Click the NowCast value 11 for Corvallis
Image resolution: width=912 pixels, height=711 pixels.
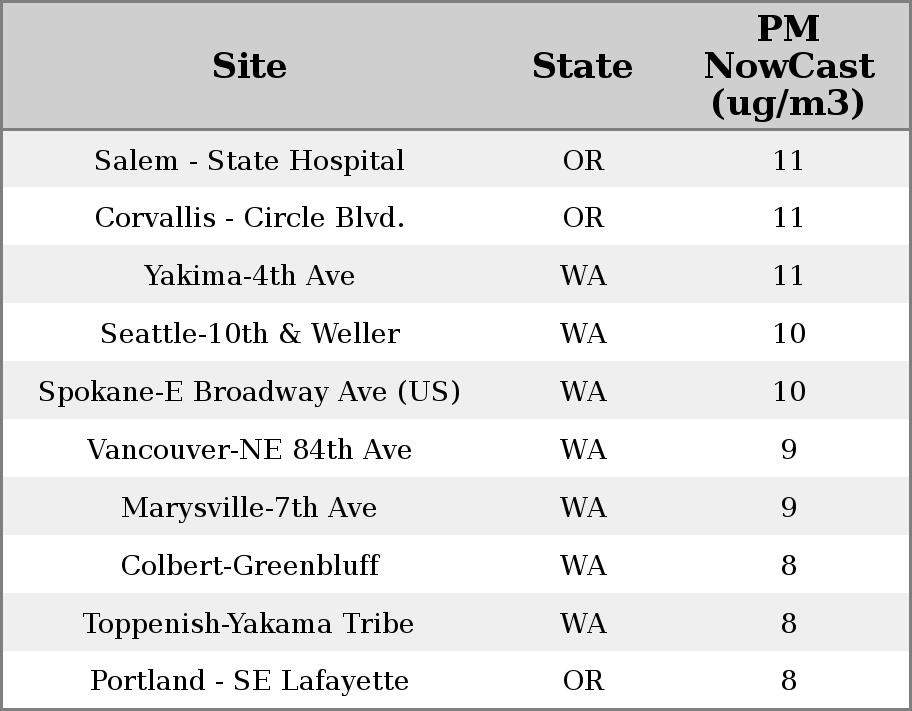click(788, 218)
